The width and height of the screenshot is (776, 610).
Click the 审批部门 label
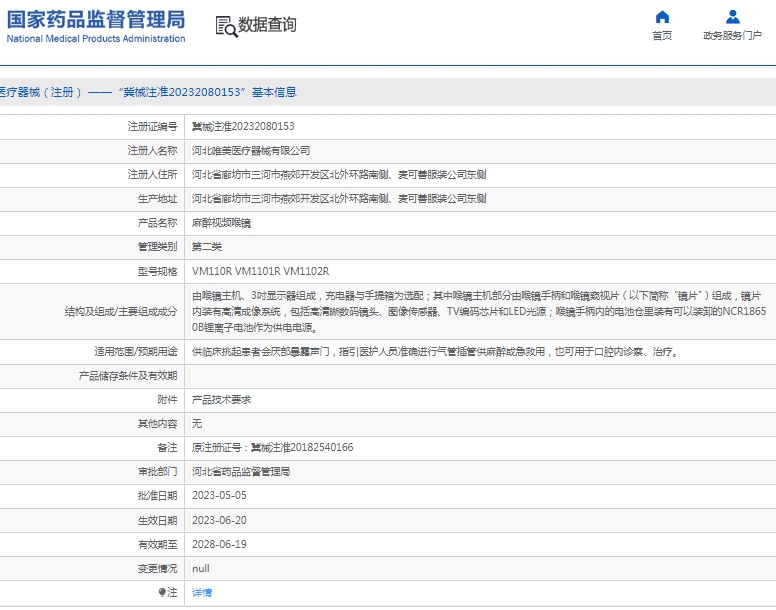157,471
